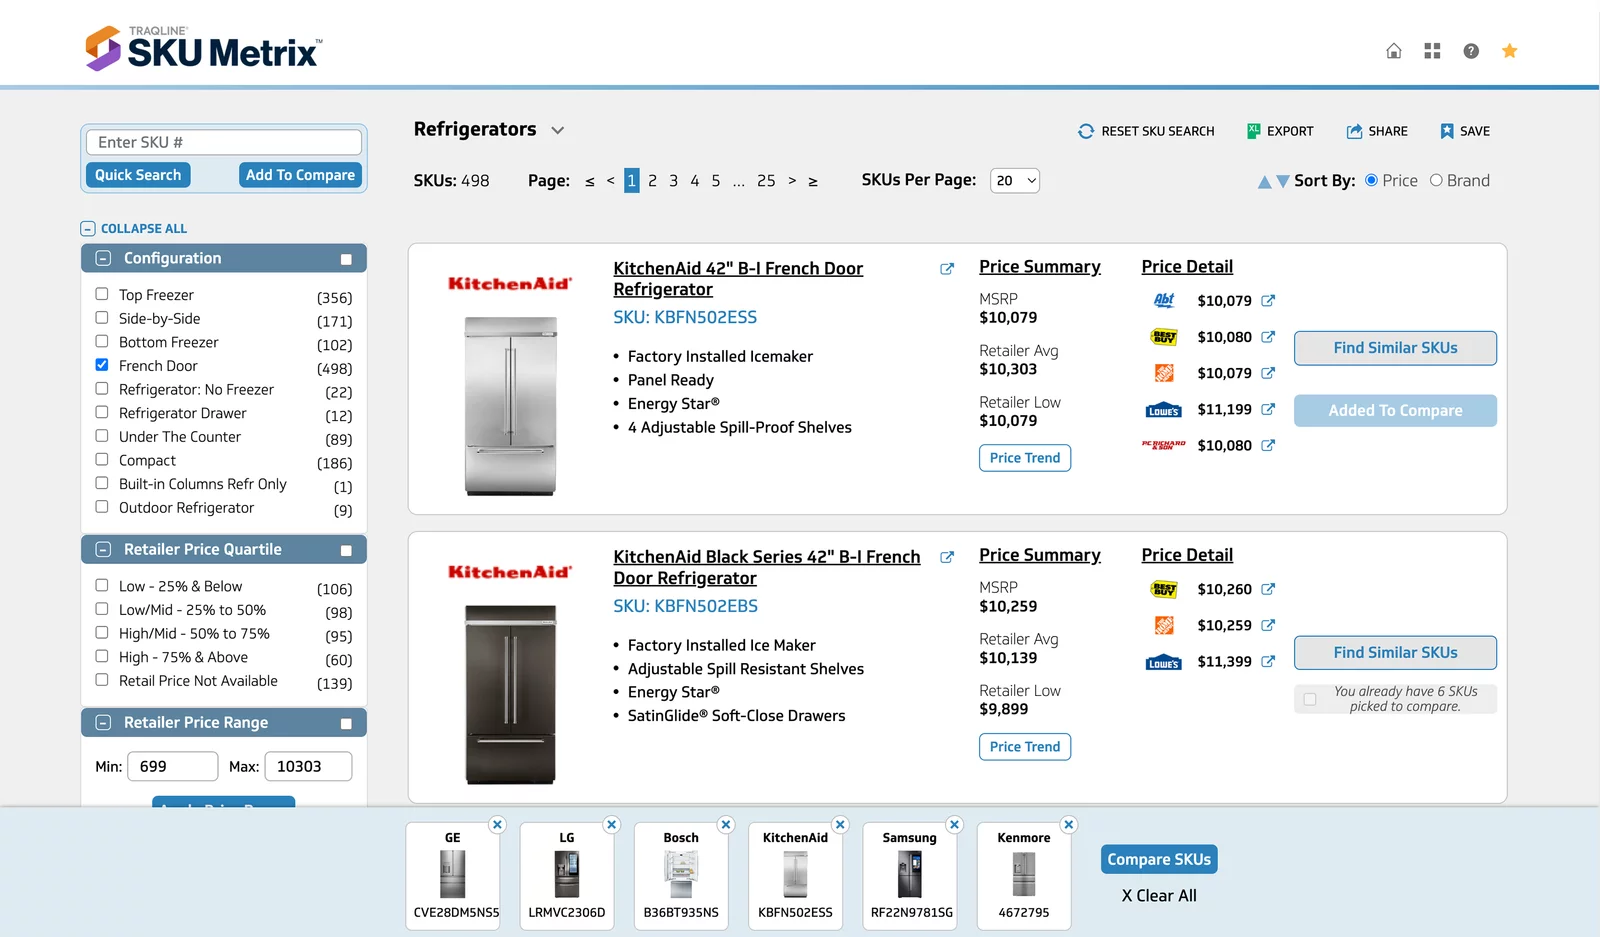
Task: Uncheck the French Door checkbox
Action: pos(102,365)
